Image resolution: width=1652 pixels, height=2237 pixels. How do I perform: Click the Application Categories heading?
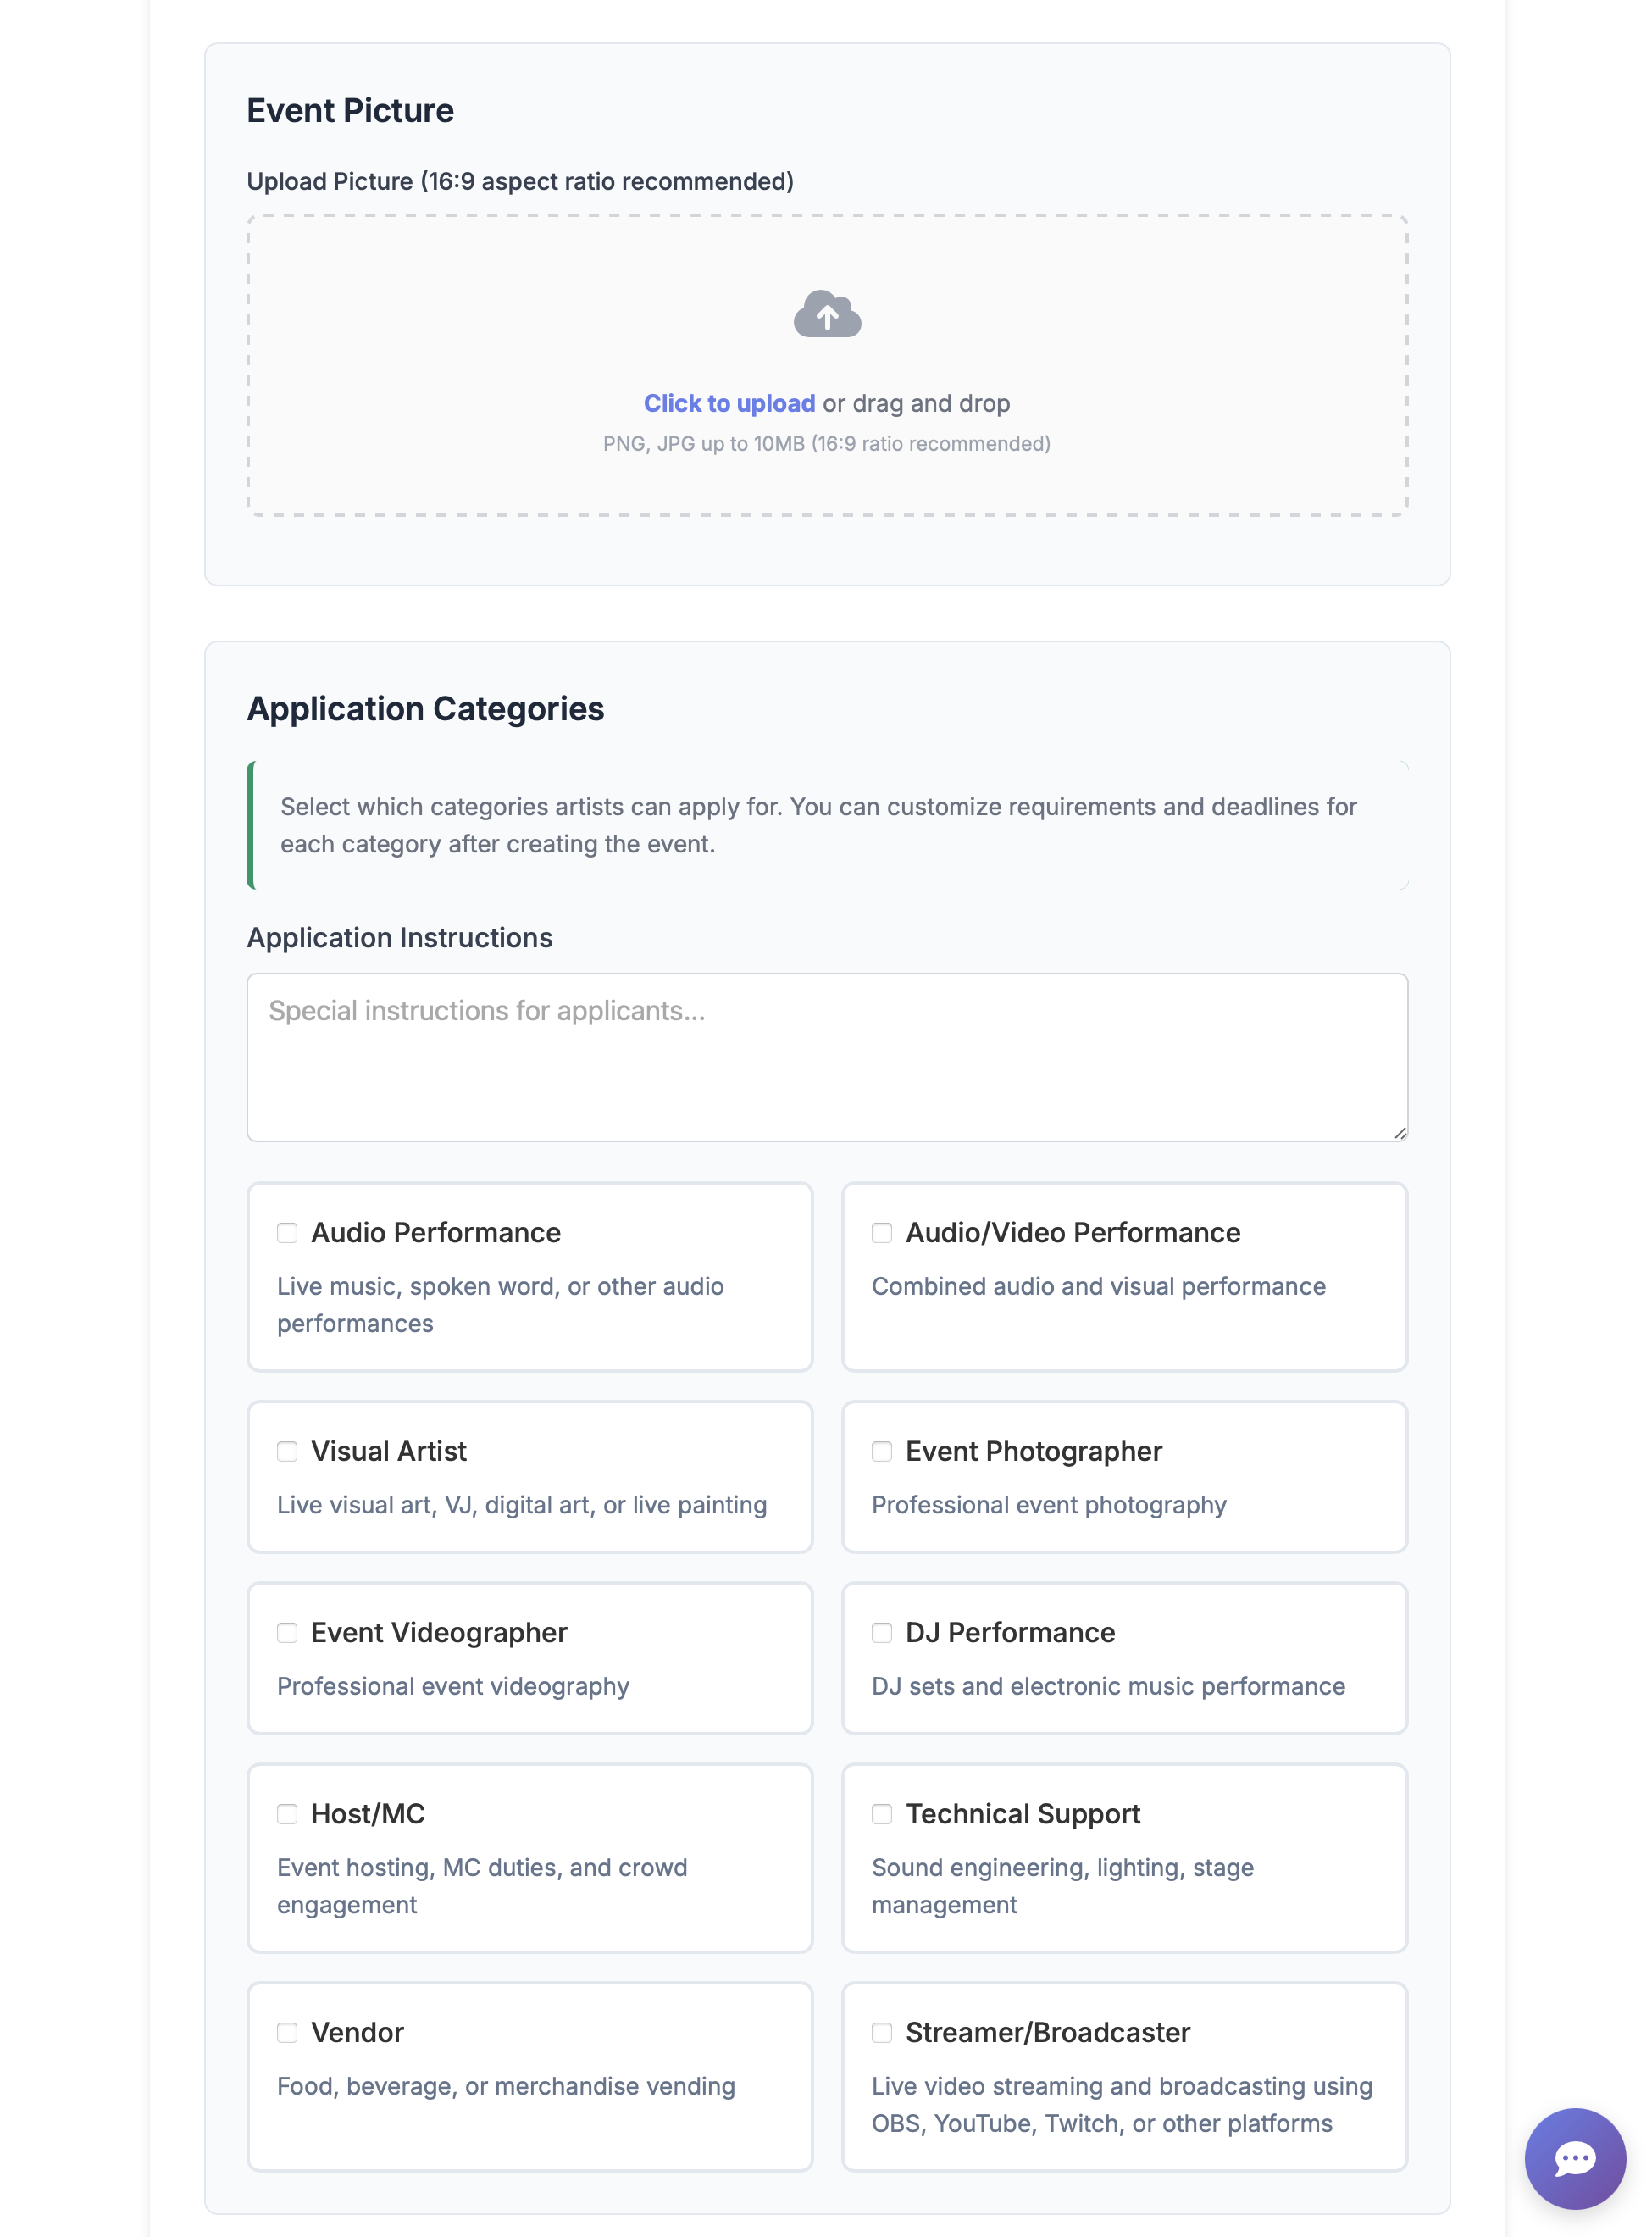426,709
